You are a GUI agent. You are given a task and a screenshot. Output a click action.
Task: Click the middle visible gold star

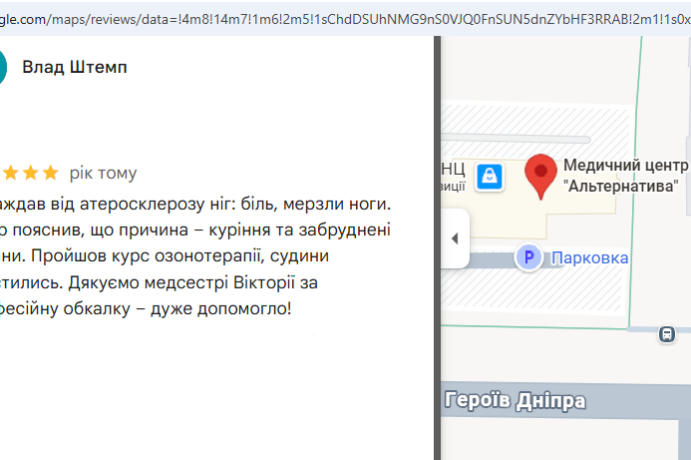(x=30, y=173)
